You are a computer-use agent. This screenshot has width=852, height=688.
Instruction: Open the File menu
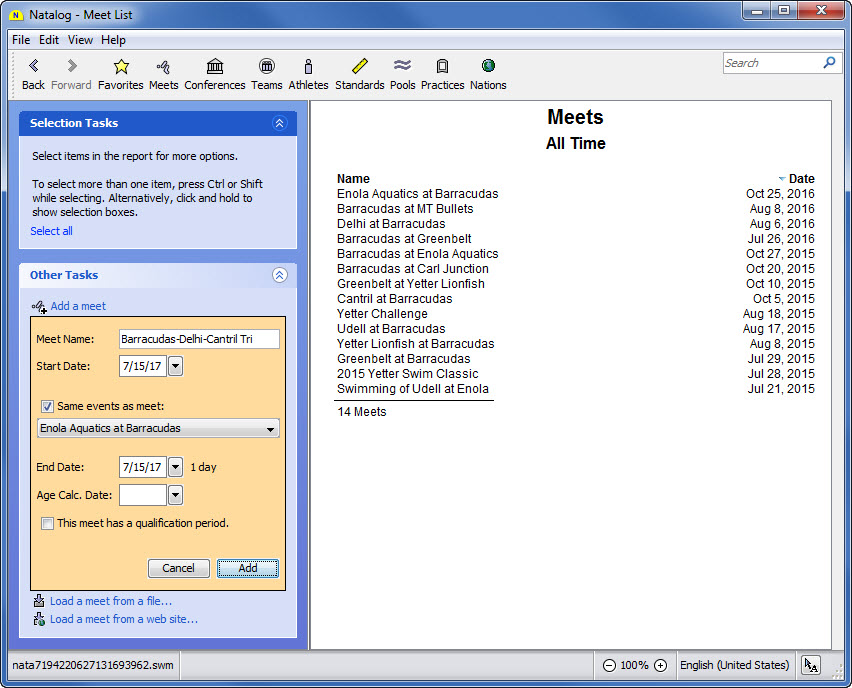coord(21,40)
